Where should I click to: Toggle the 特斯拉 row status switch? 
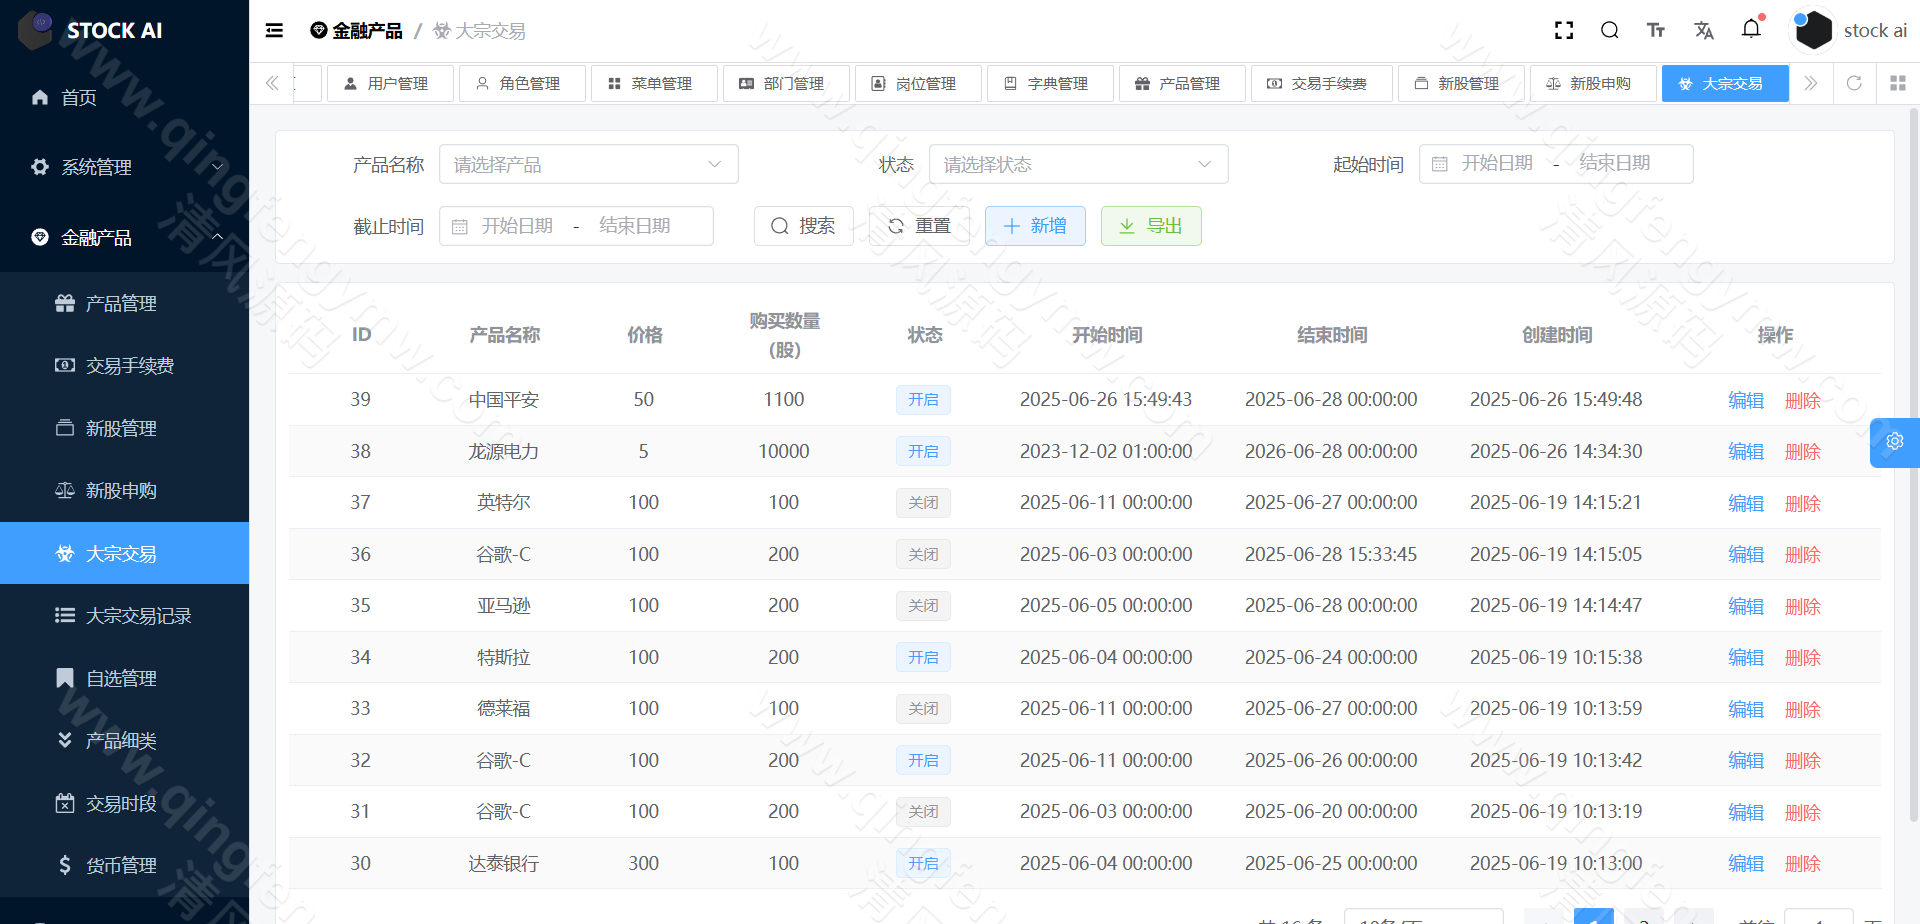point(923,657)
